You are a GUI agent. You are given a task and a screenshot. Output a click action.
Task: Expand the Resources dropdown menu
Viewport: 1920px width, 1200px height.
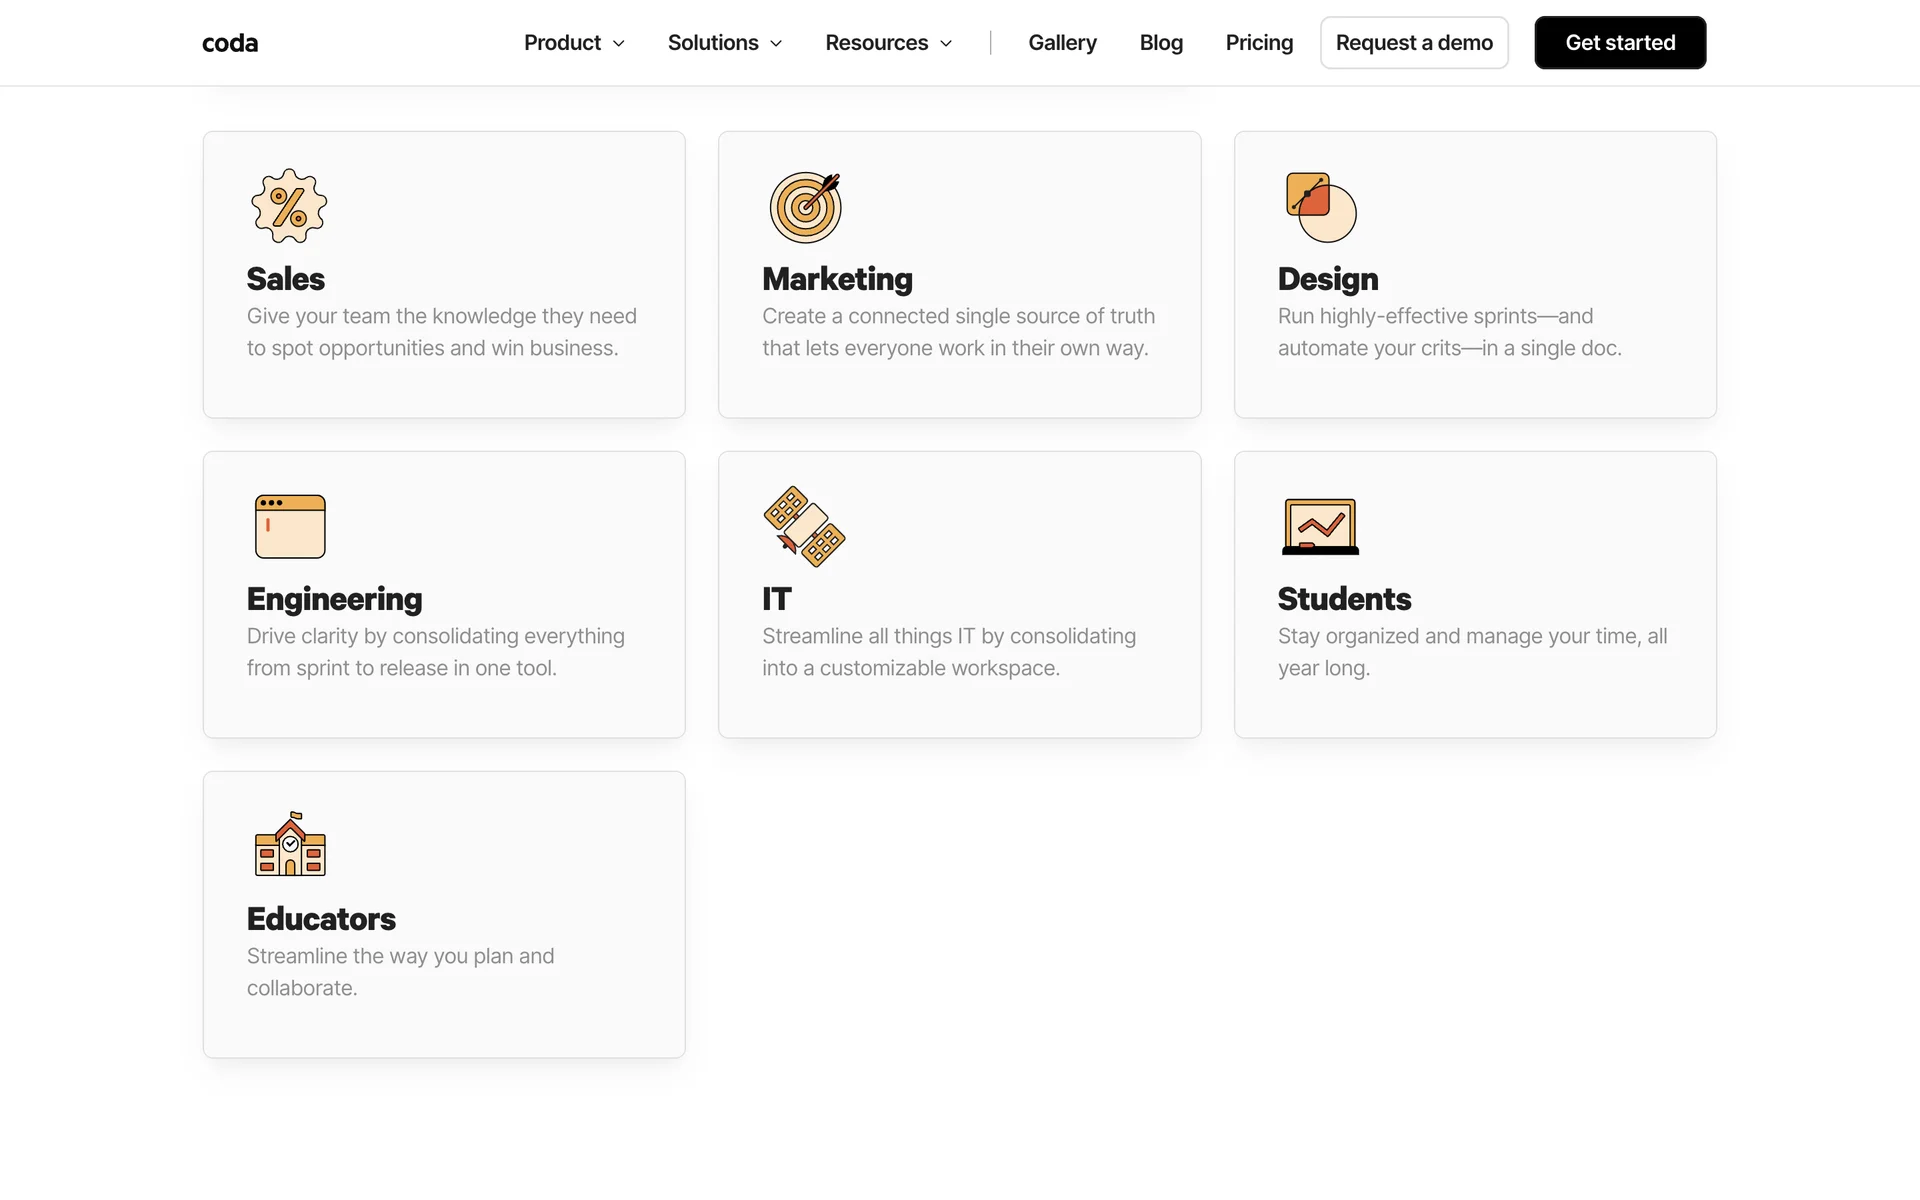tap(888, 43)
